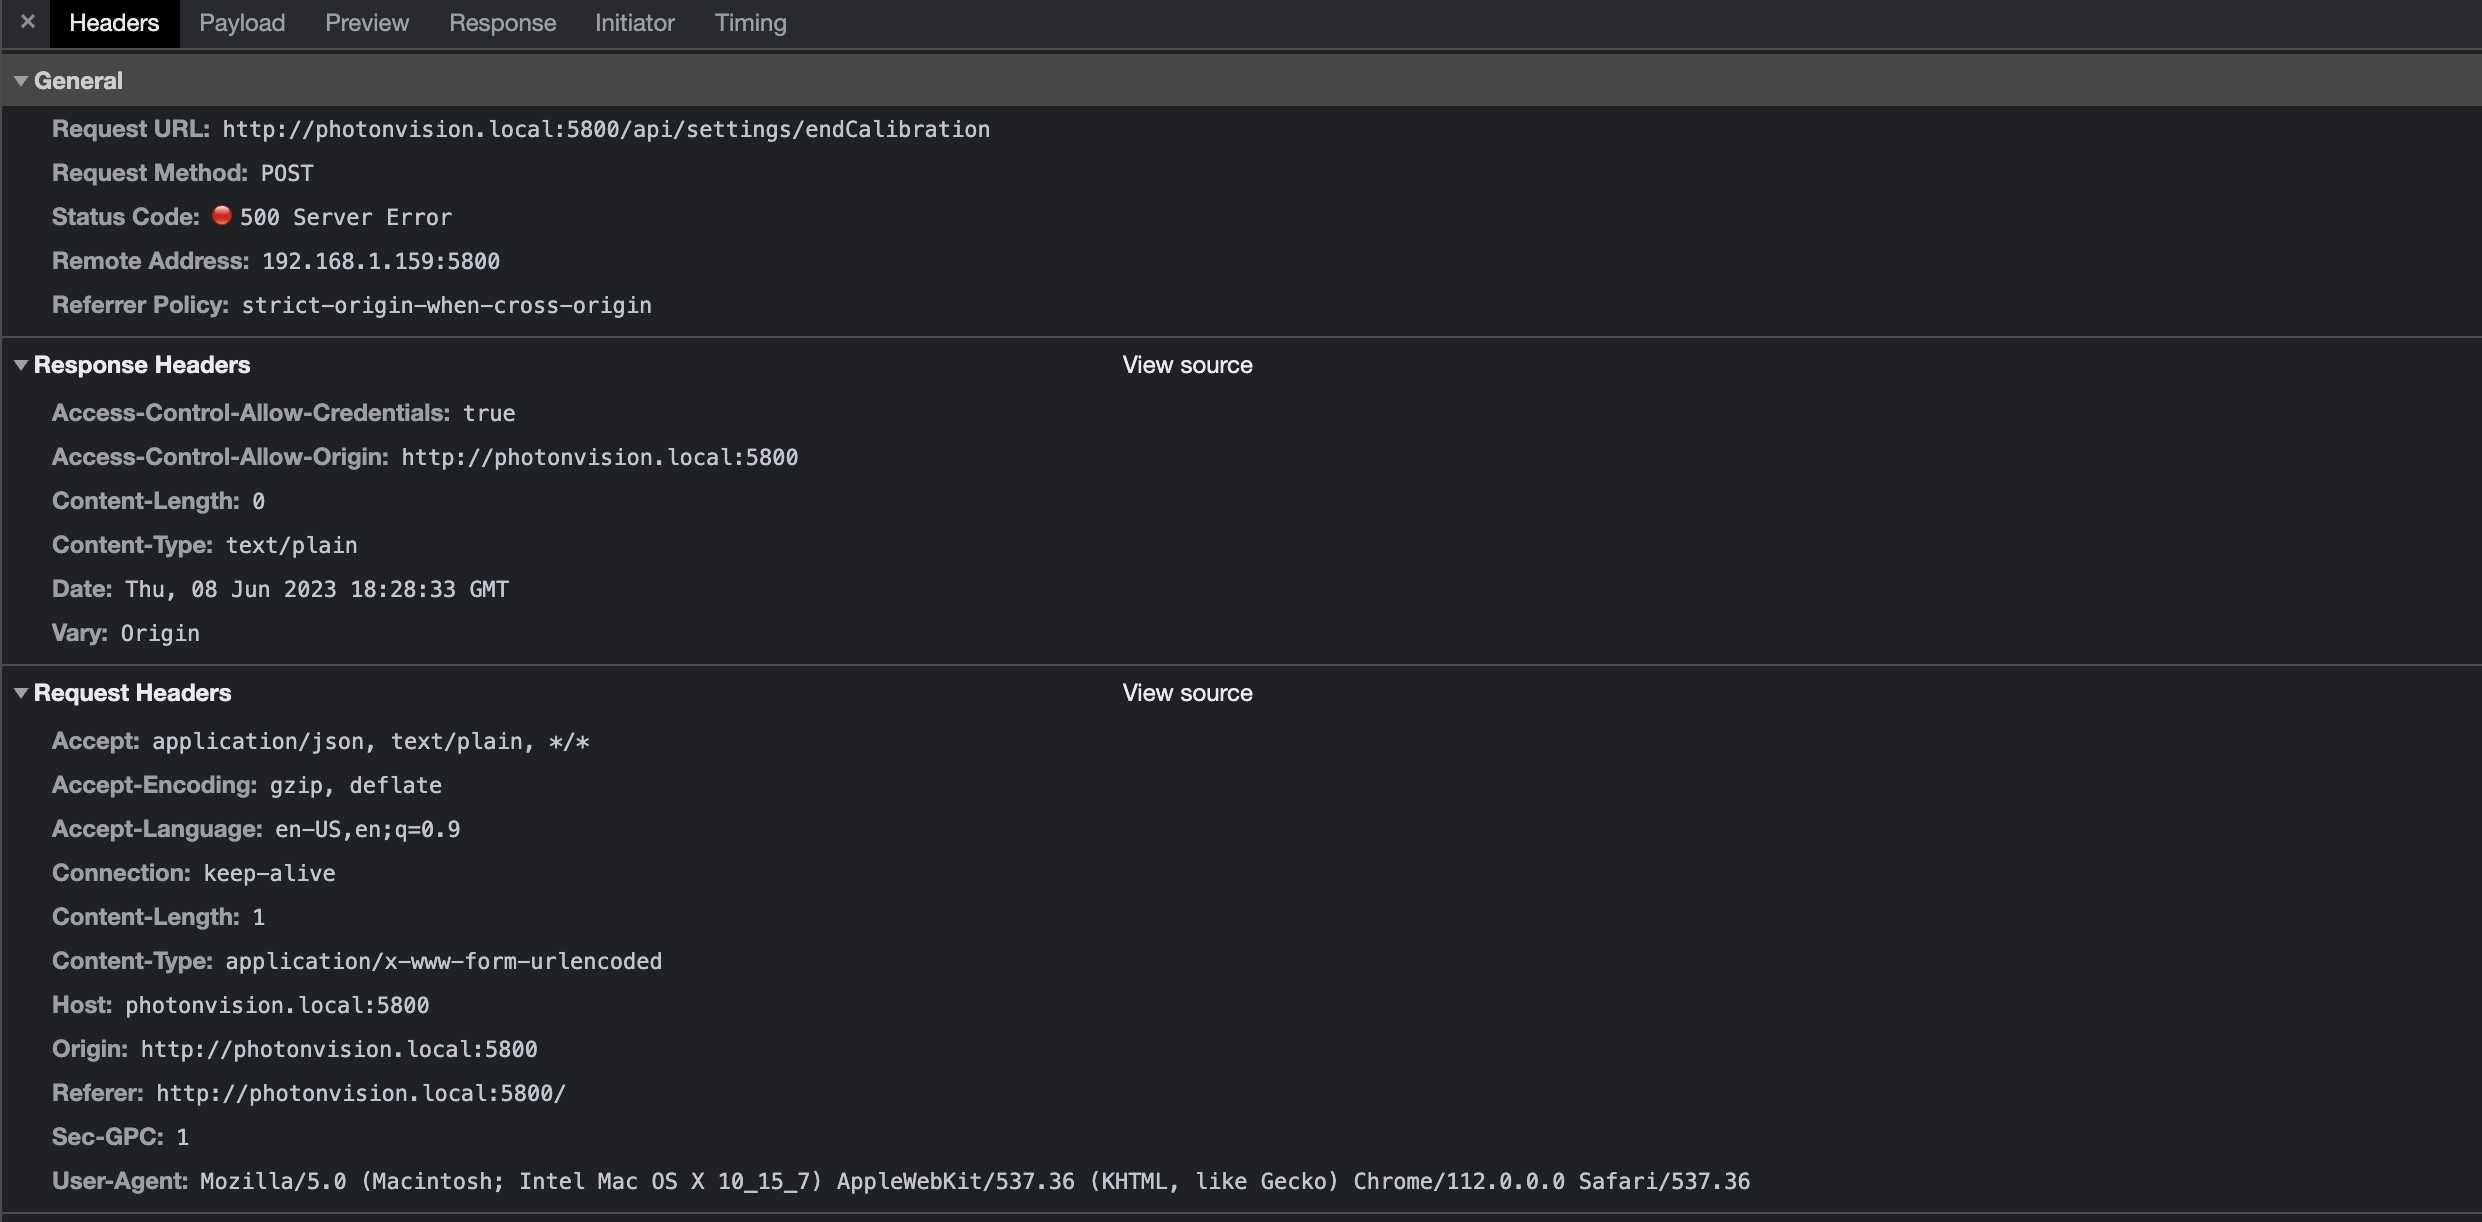The width and height of the screenshot is (2482, 1222).
Task: Open the Timing tab
Action: tap(750, 22)
